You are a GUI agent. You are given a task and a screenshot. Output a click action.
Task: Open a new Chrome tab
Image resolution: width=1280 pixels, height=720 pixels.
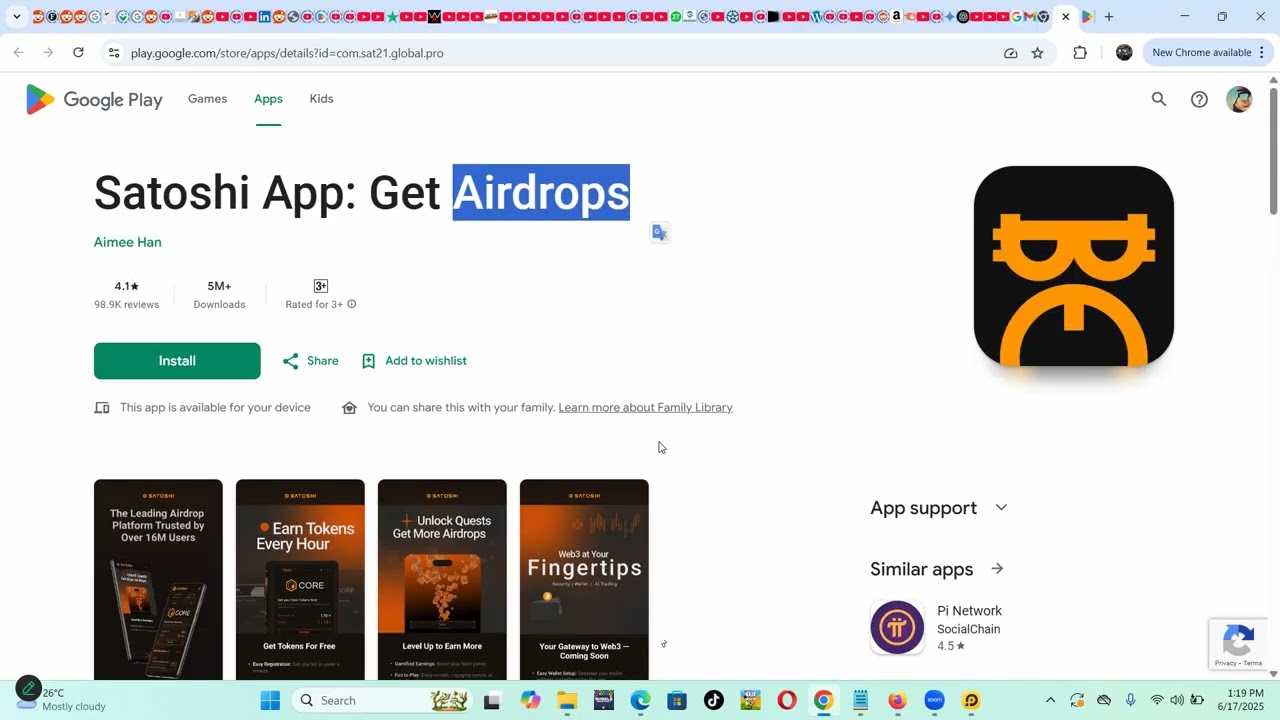point(1108,17)
